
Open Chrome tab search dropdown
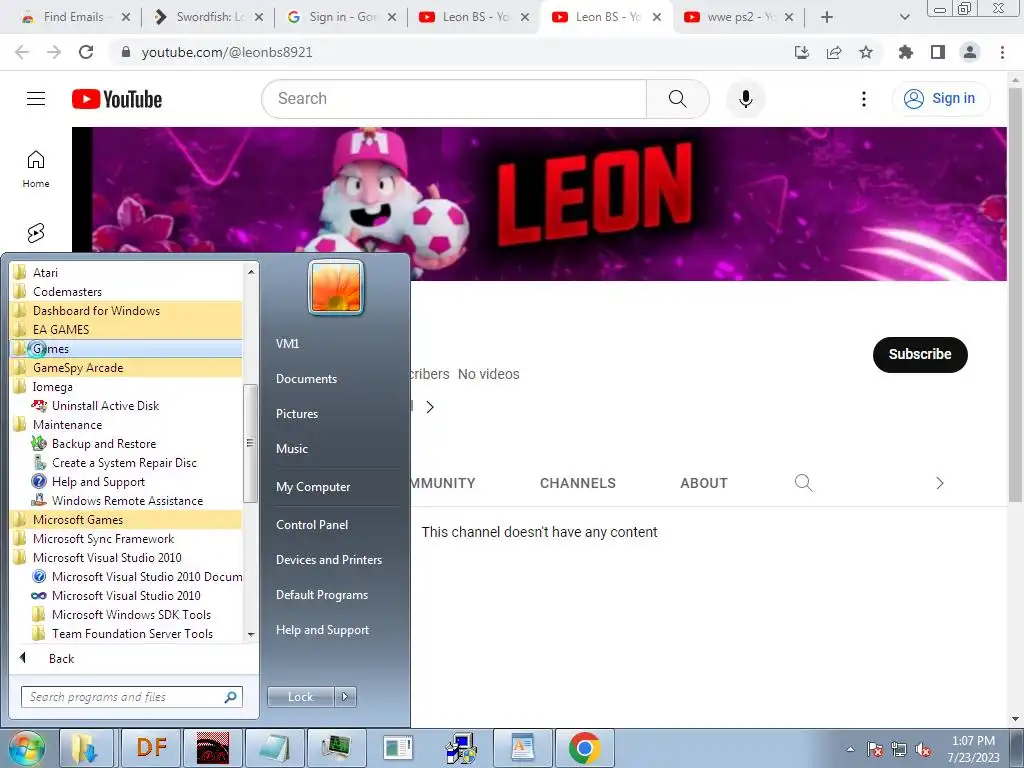[x=904, y=17]
